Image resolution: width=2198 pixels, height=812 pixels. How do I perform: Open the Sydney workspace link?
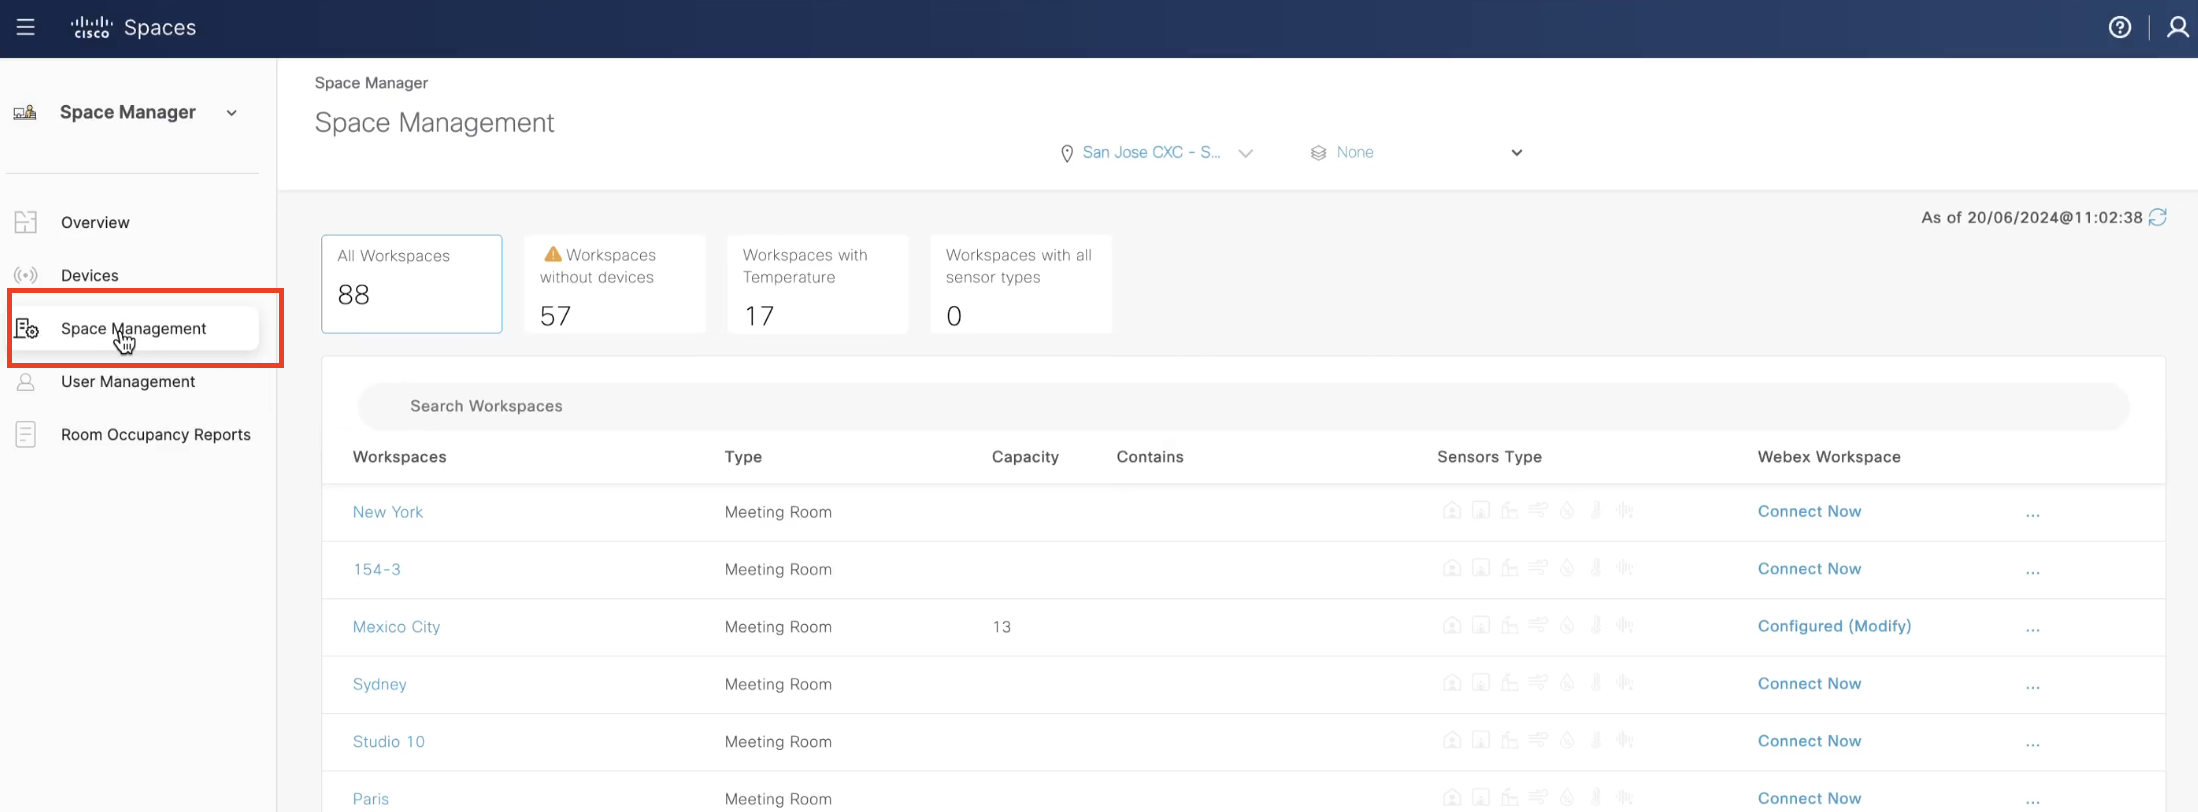[379, 685]
